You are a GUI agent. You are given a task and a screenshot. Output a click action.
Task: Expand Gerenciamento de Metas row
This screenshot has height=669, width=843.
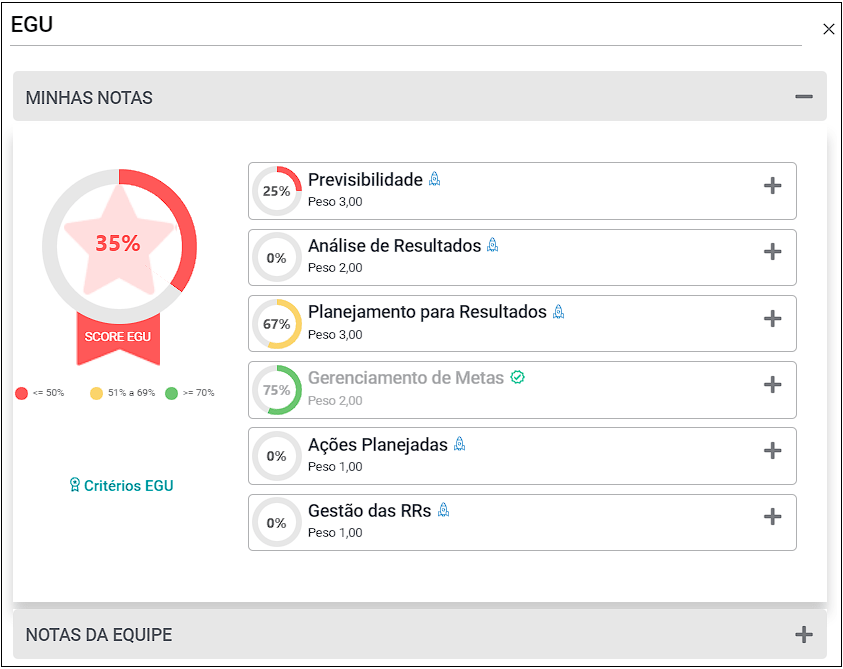coord(773,385)
